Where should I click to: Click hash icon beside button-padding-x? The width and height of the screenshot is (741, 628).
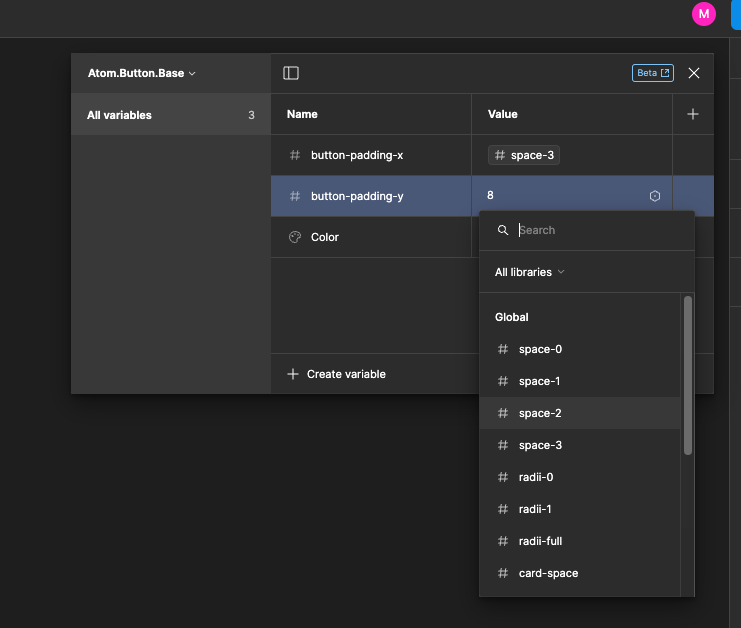click(x=295, y=156)
